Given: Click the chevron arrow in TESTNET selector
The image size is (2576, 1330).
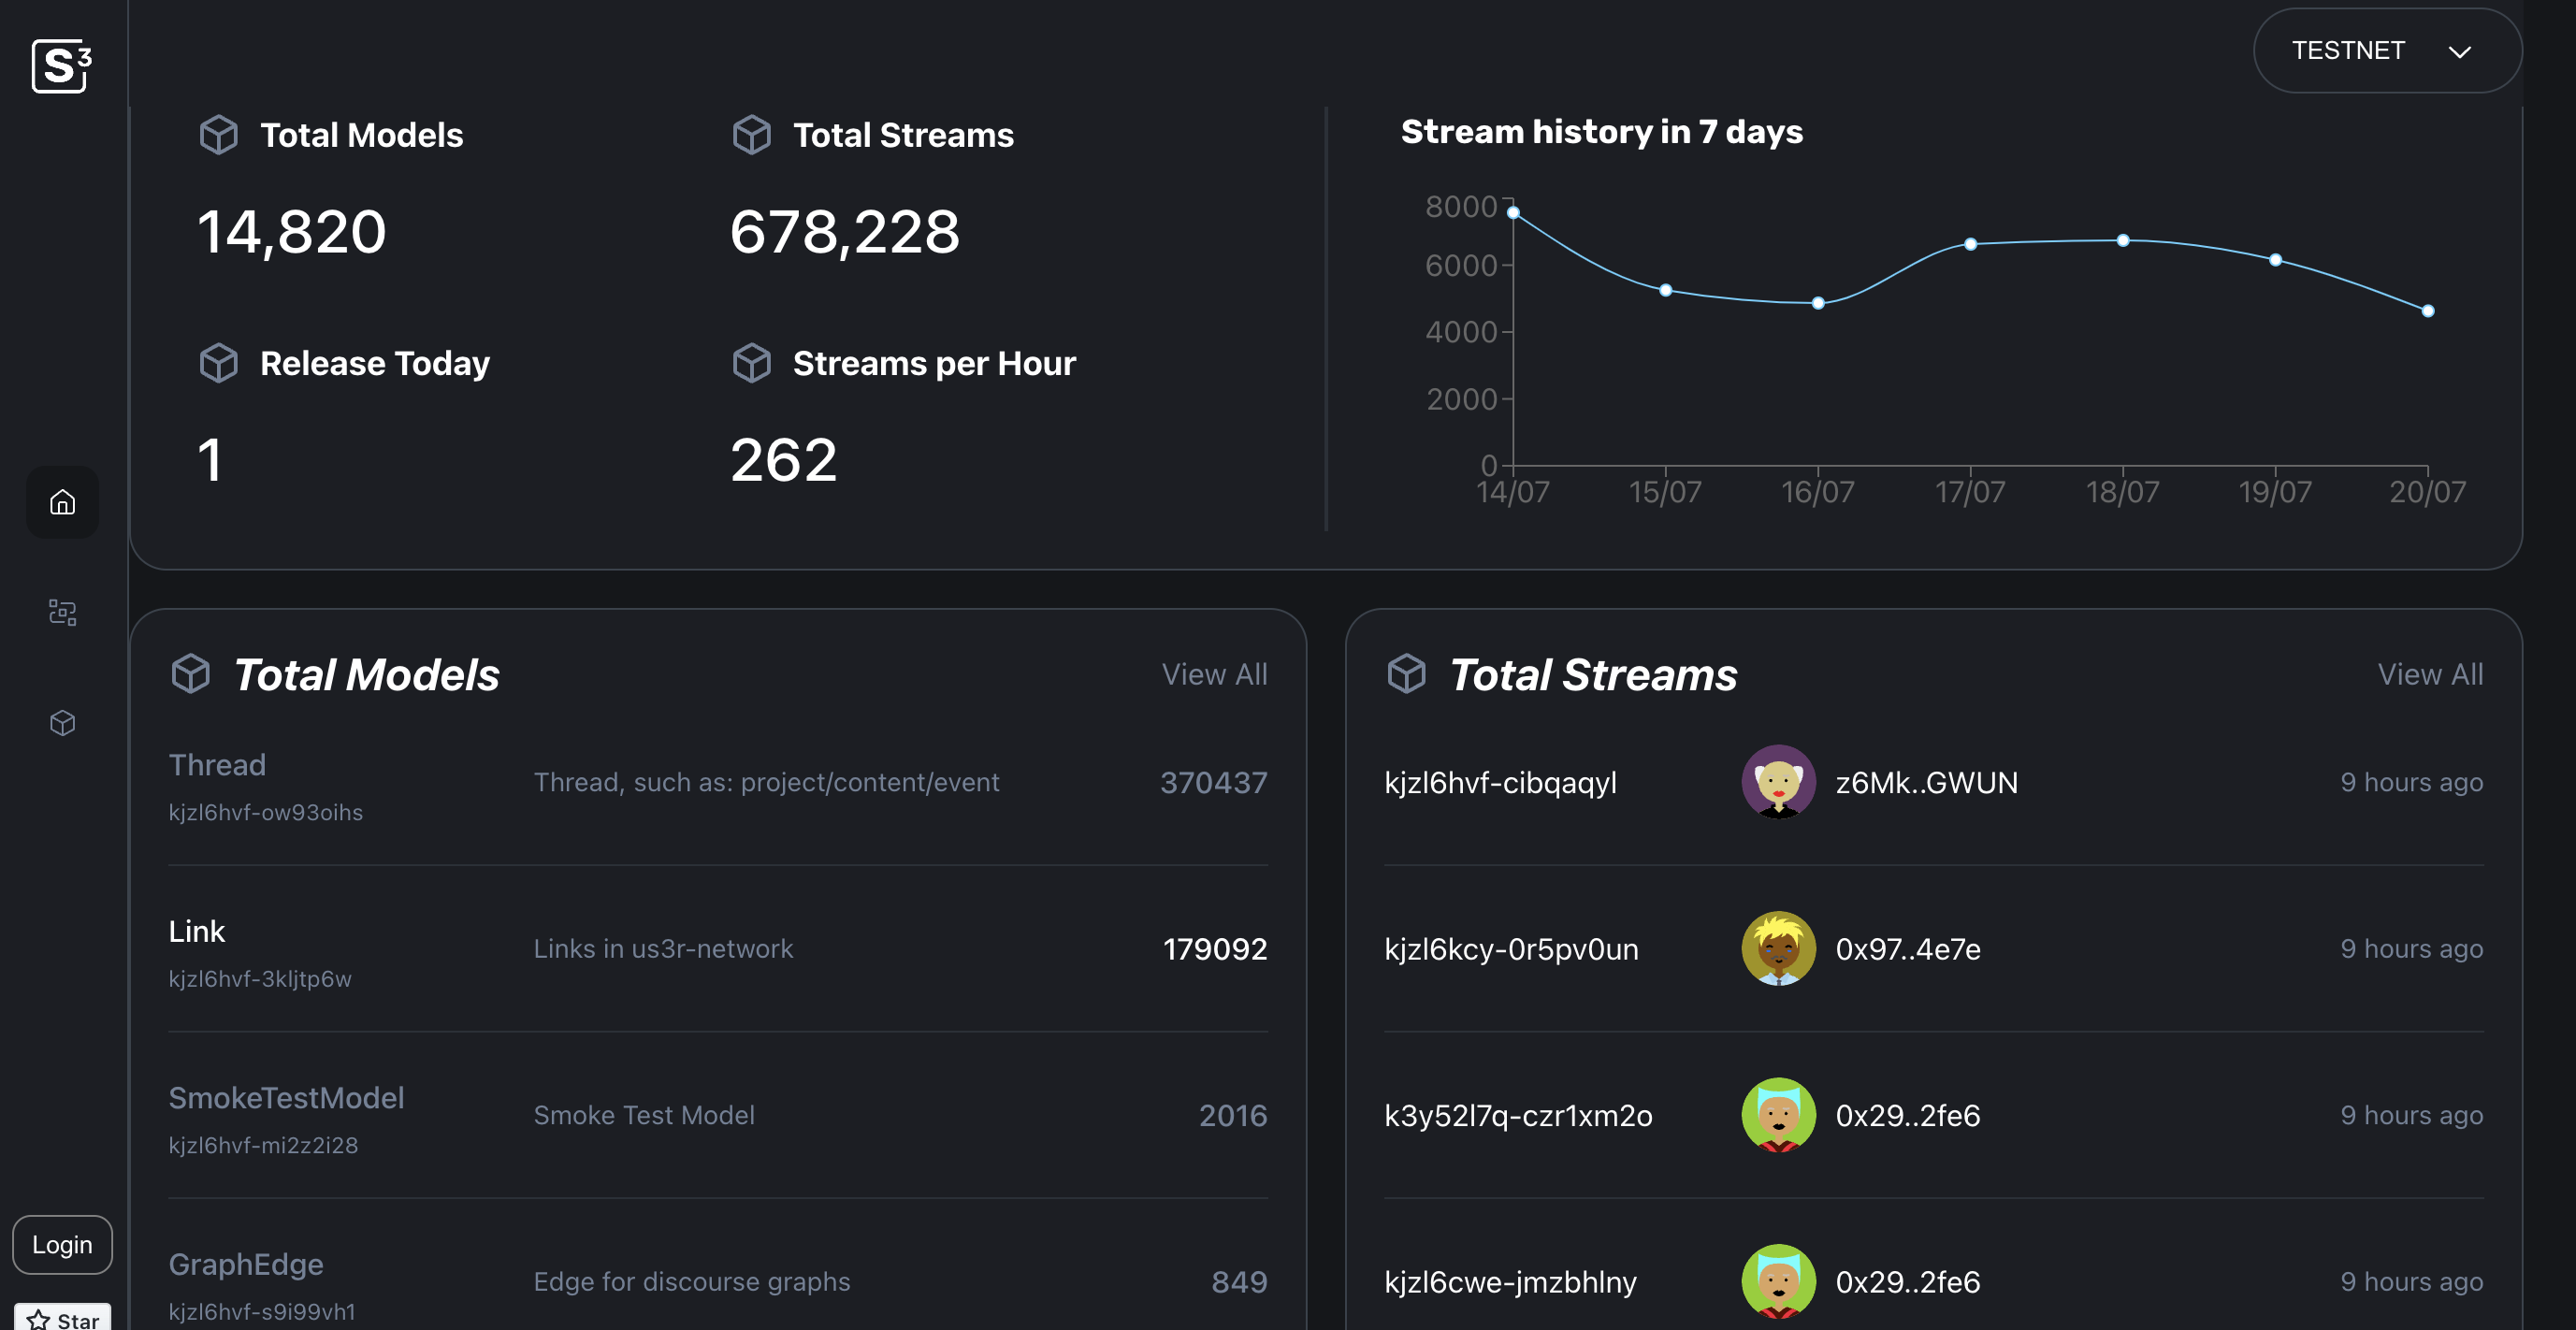Looking at the screenshot, I should (2459, 52).
